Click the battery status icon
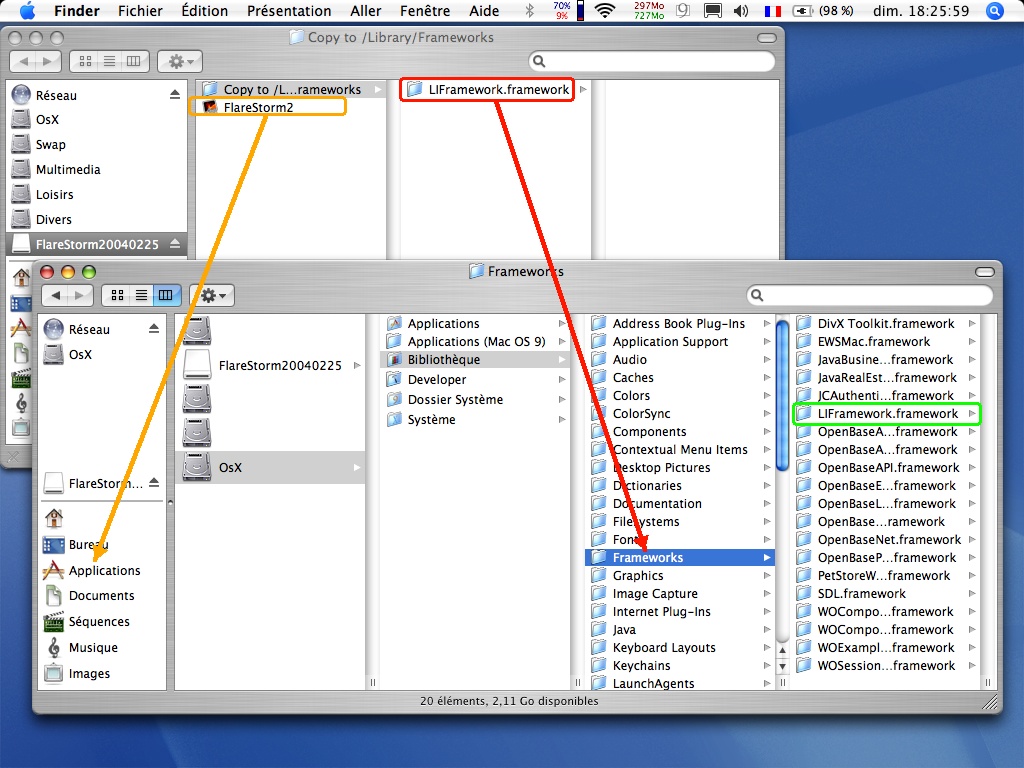Screen dimensions: 1024x768 [802, 10]
